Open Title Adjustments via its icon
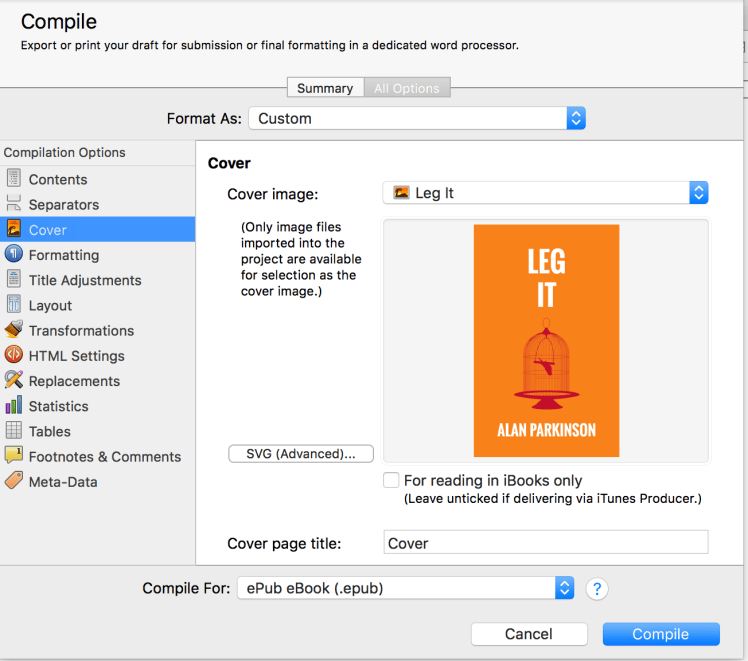Viewport: 748px width, 661px height. pyautogui.click(x=14, y=280)
